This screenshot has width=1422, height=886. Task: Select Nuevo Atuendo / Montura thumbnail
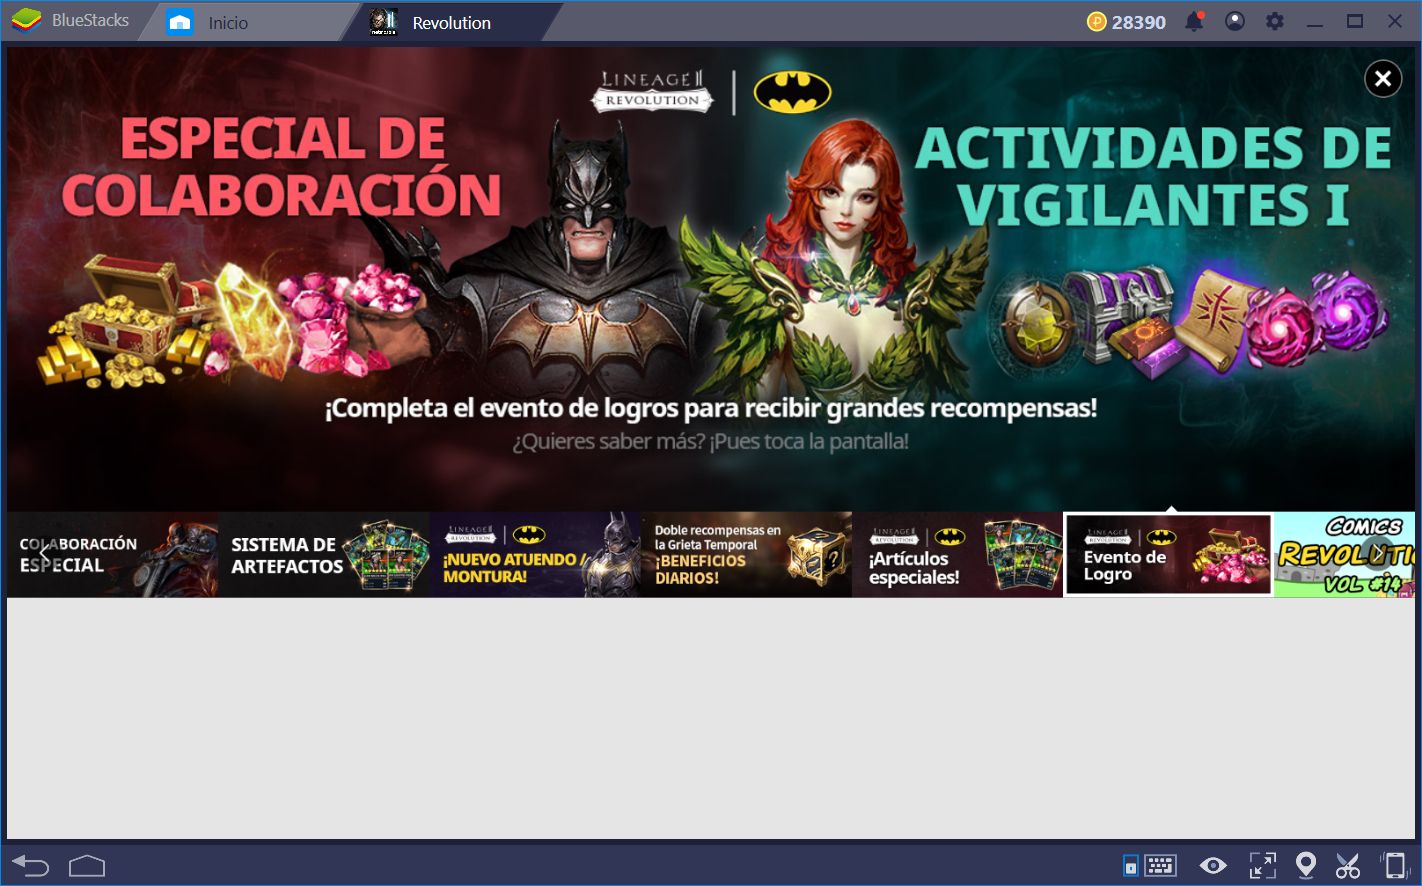535,555
